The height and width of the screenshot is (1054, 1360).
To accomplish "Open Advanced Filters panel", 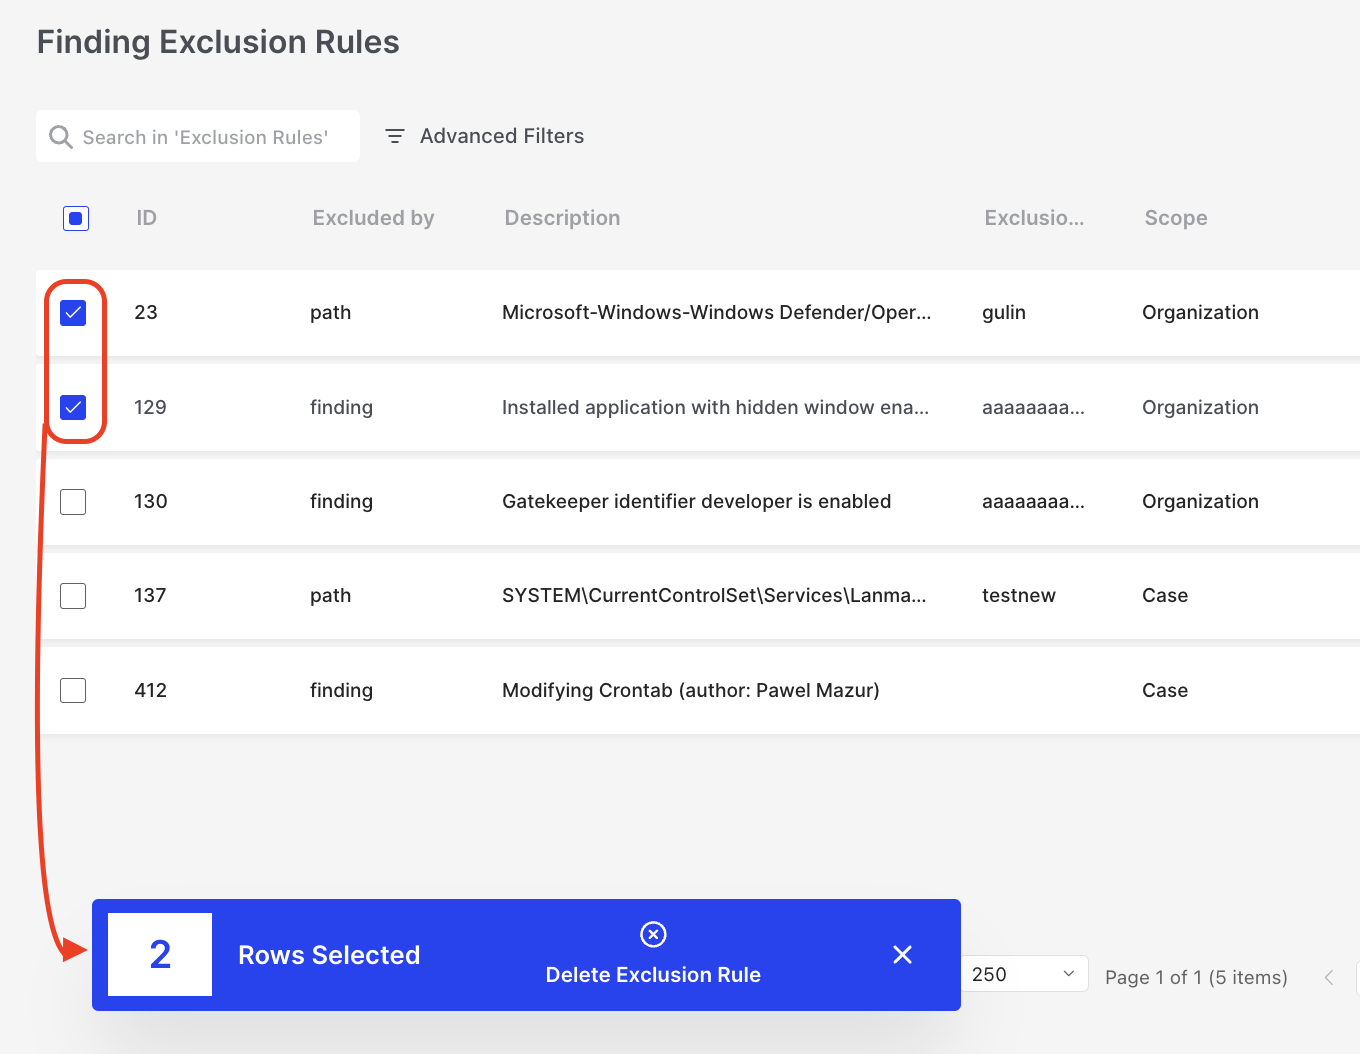I will point(501,136).
